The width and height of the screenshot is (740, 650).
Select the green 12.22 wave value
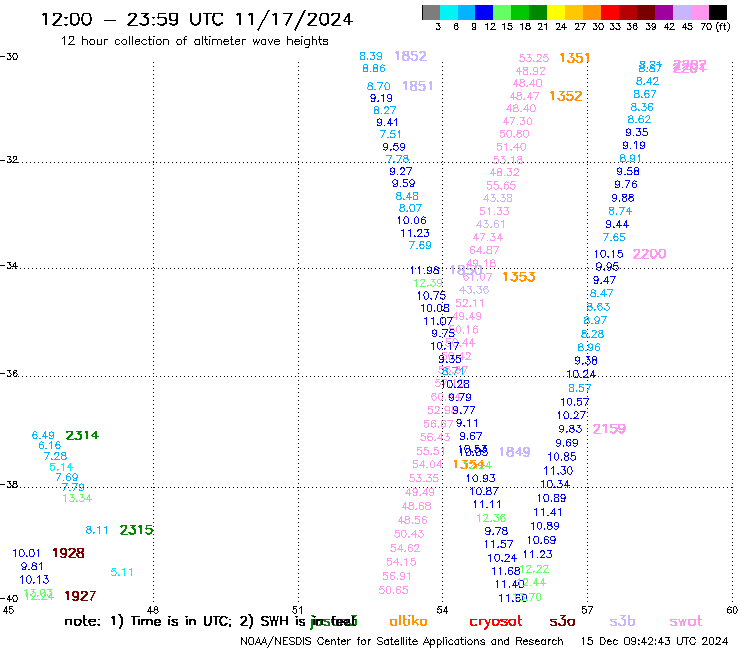pos(534,569)
